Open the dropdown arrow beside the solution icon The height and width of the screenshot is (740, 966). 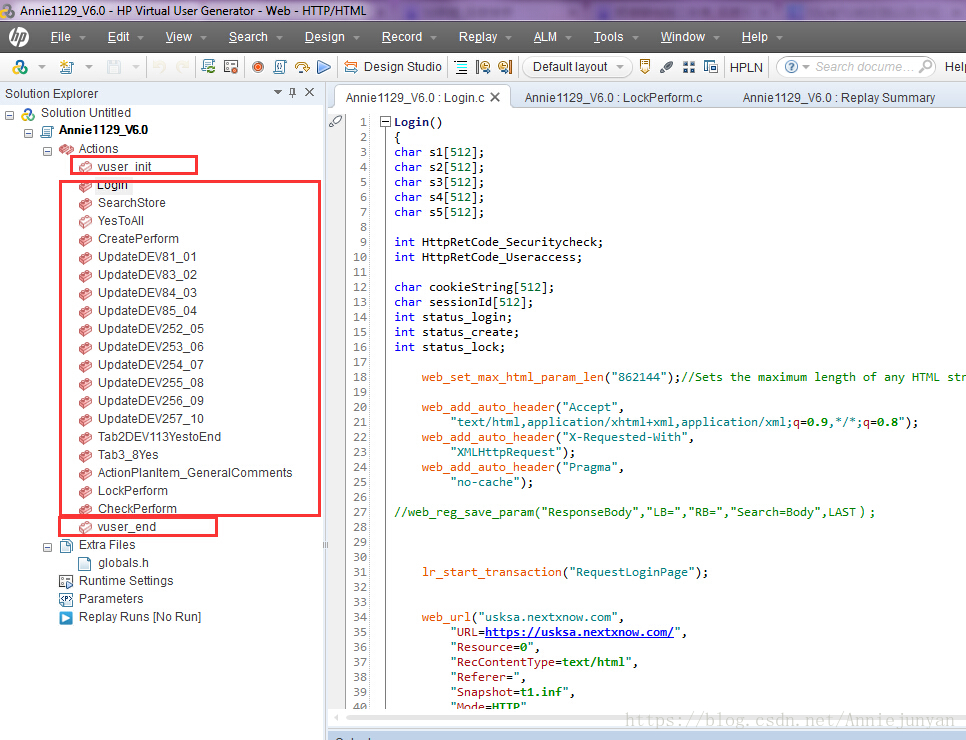tap(42, 67)
